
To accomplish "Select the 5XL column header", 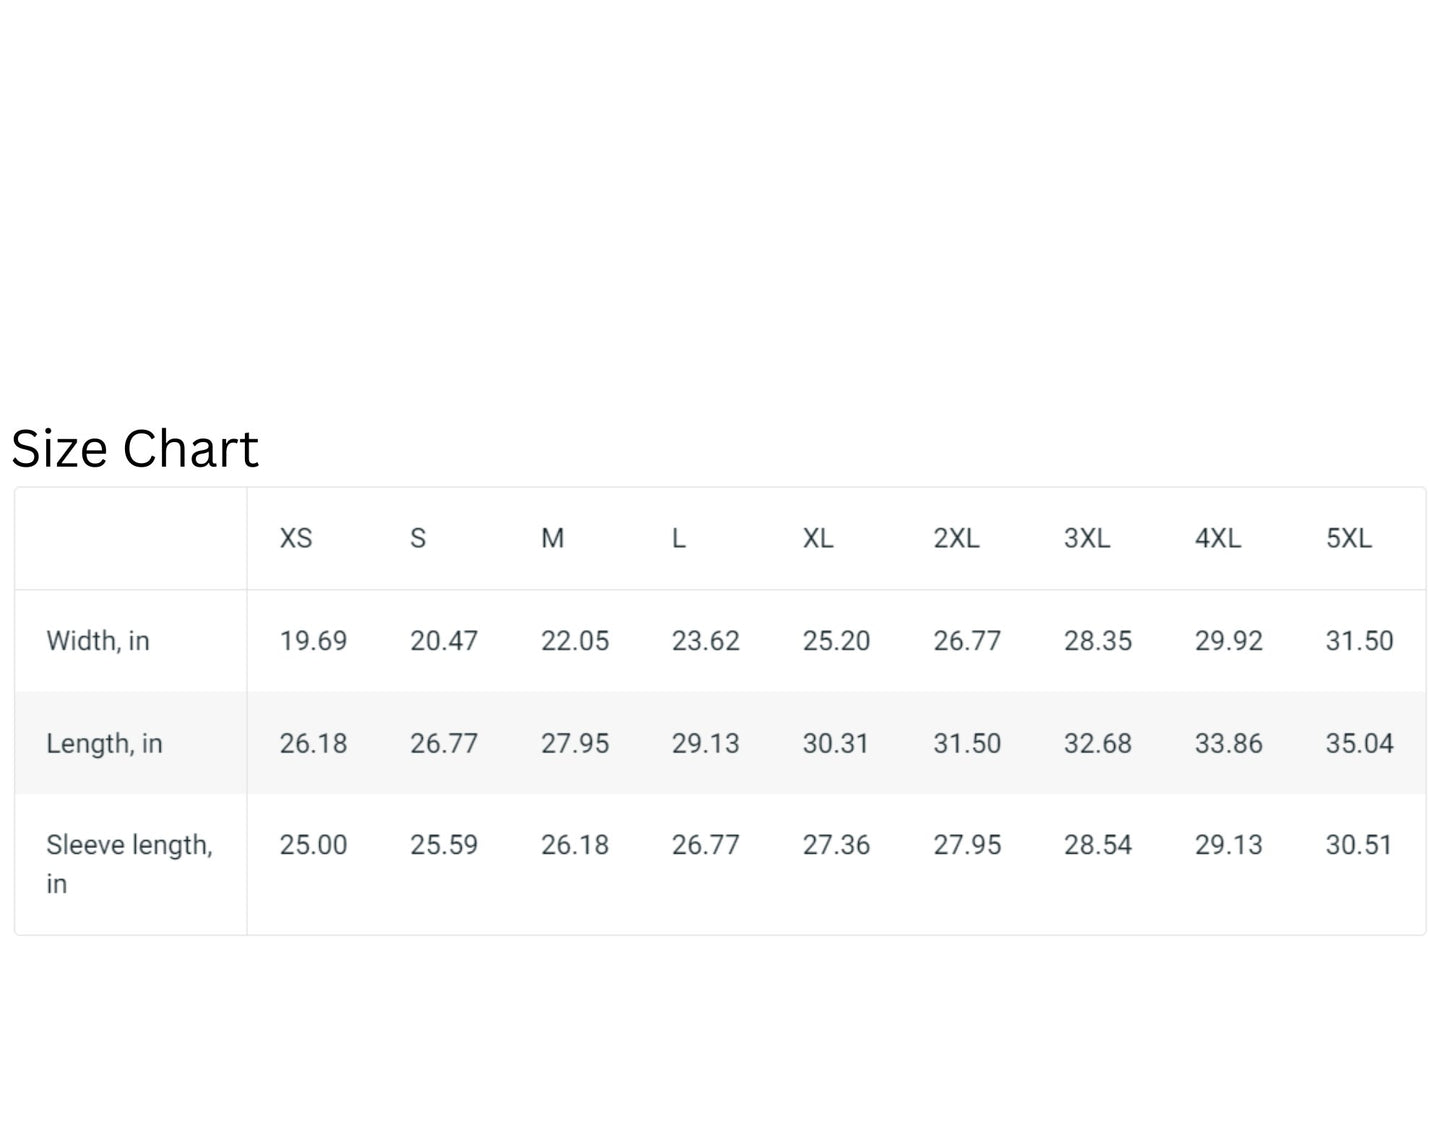I will 1348,539.
